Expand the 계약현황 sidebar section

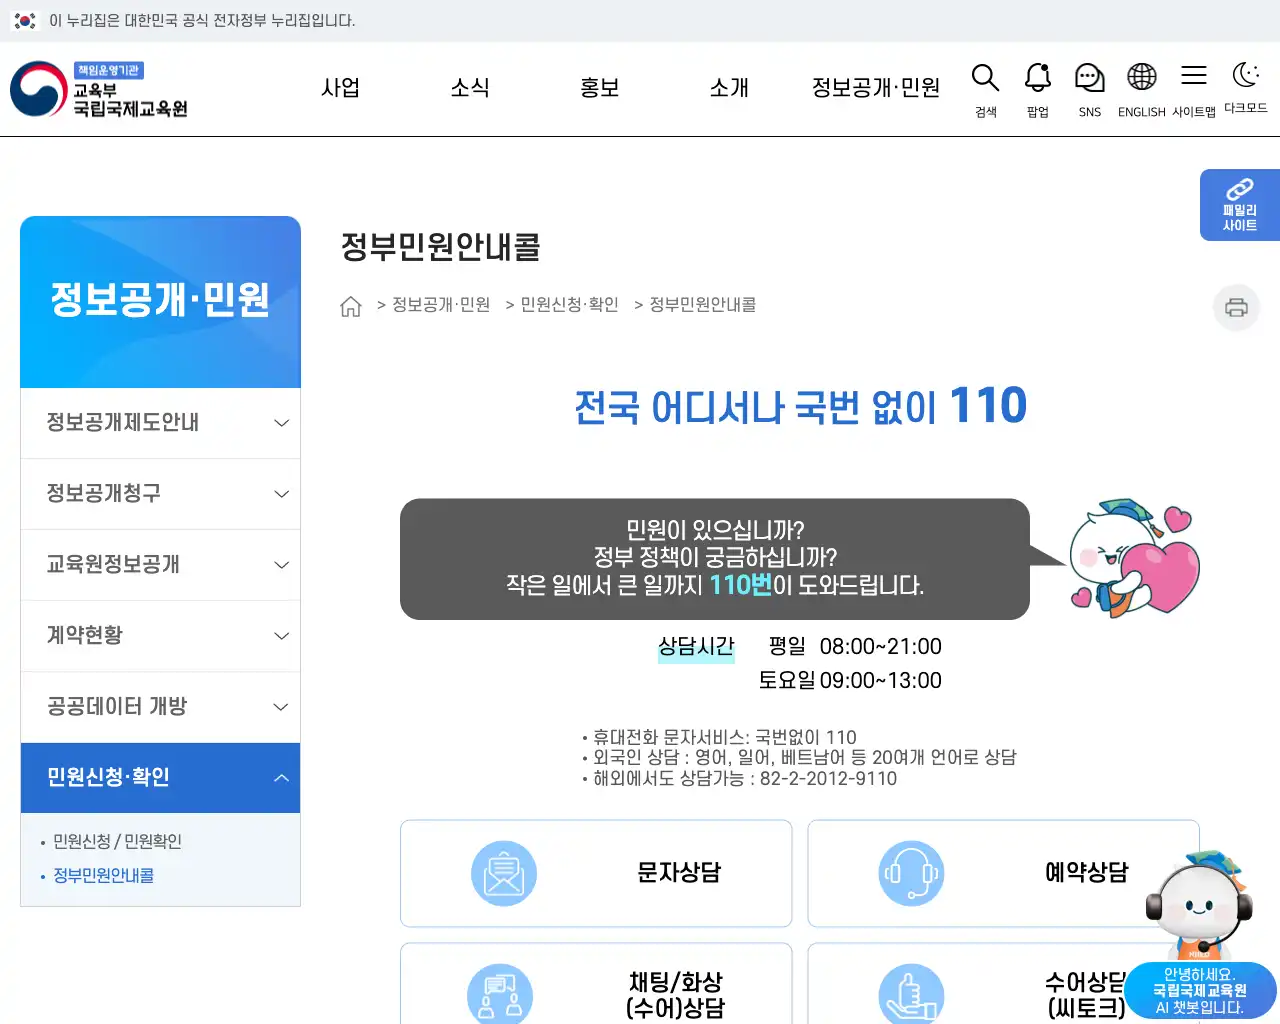pyautogui.click(x=160, y=636)
